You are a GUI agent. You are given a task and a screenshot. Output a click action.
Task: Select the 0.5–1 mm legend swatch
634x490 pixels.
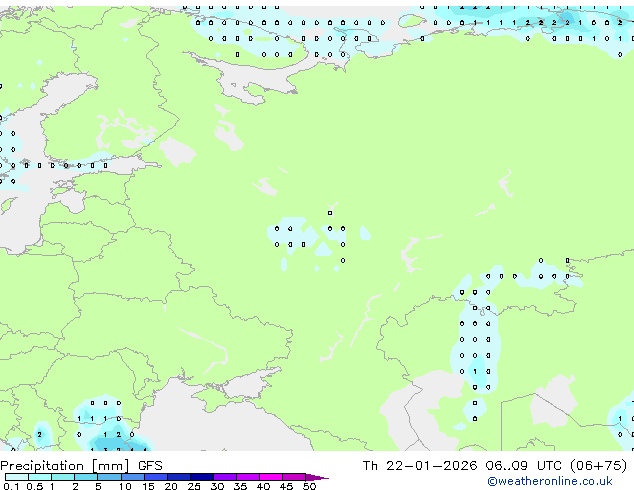40,477
